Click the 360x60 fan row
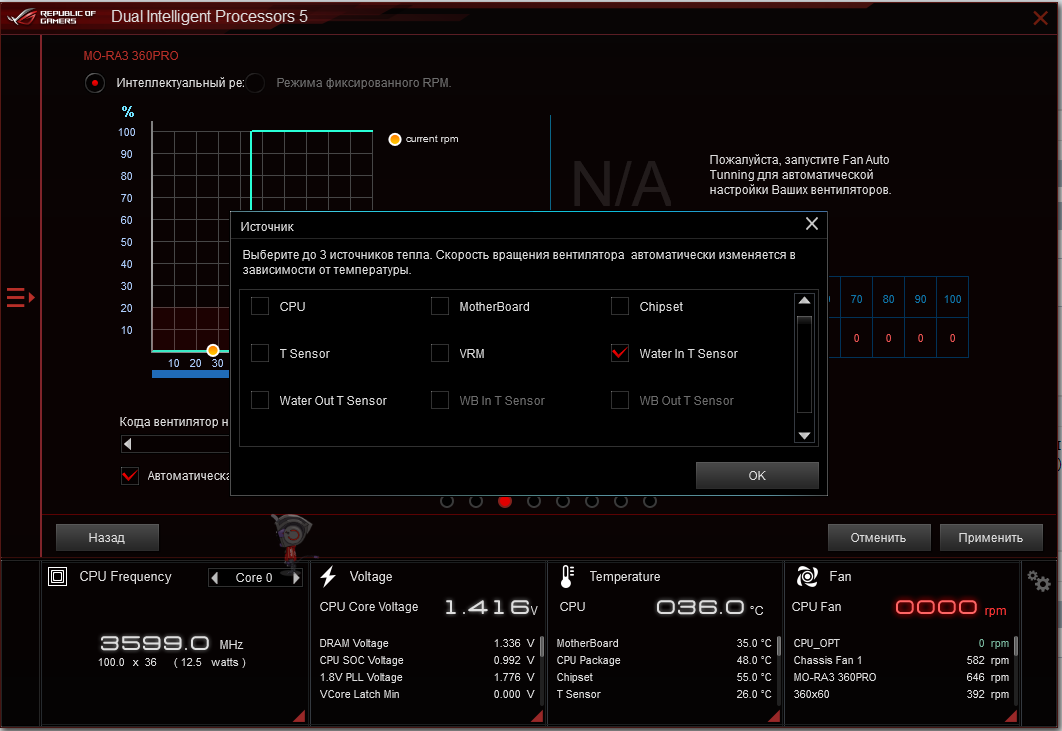This screenshot has width=1062, height=731. point(901,694)
